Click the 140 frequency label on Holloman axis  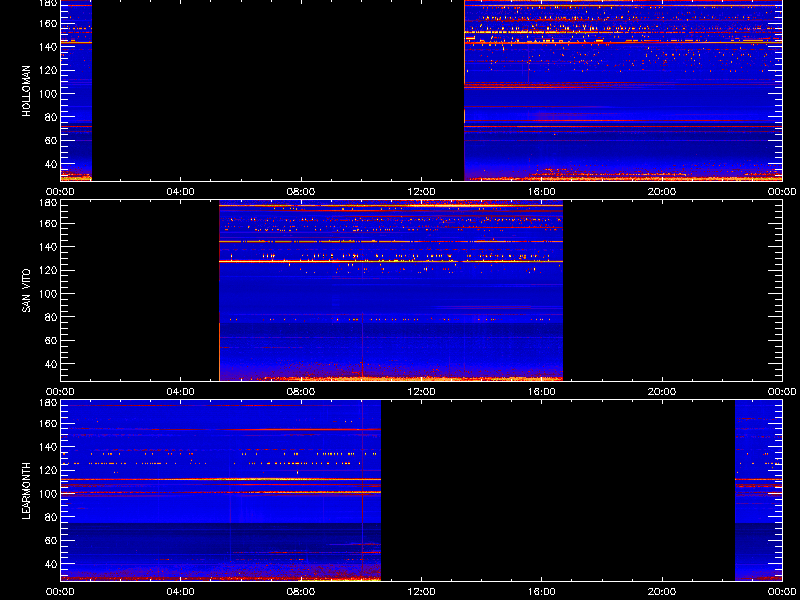(x=49, y=46)
